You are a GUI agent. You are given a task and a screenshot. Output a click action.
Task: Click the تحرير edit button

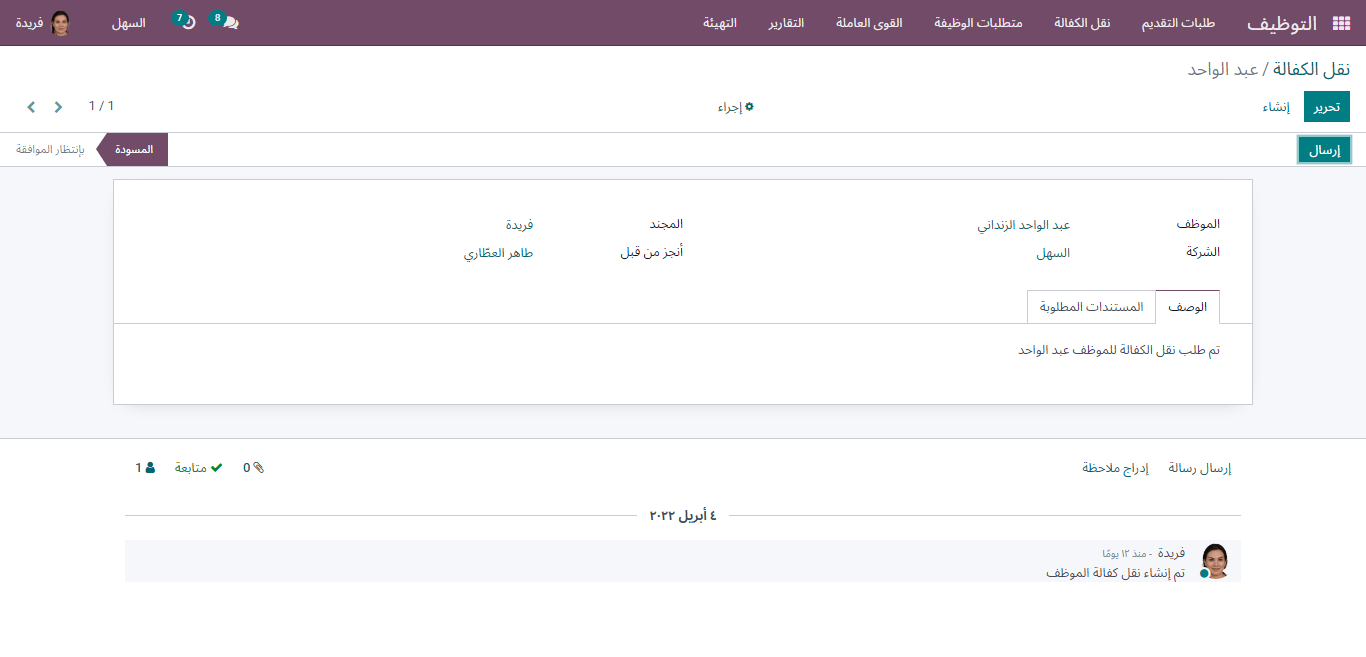[1326, 107]
